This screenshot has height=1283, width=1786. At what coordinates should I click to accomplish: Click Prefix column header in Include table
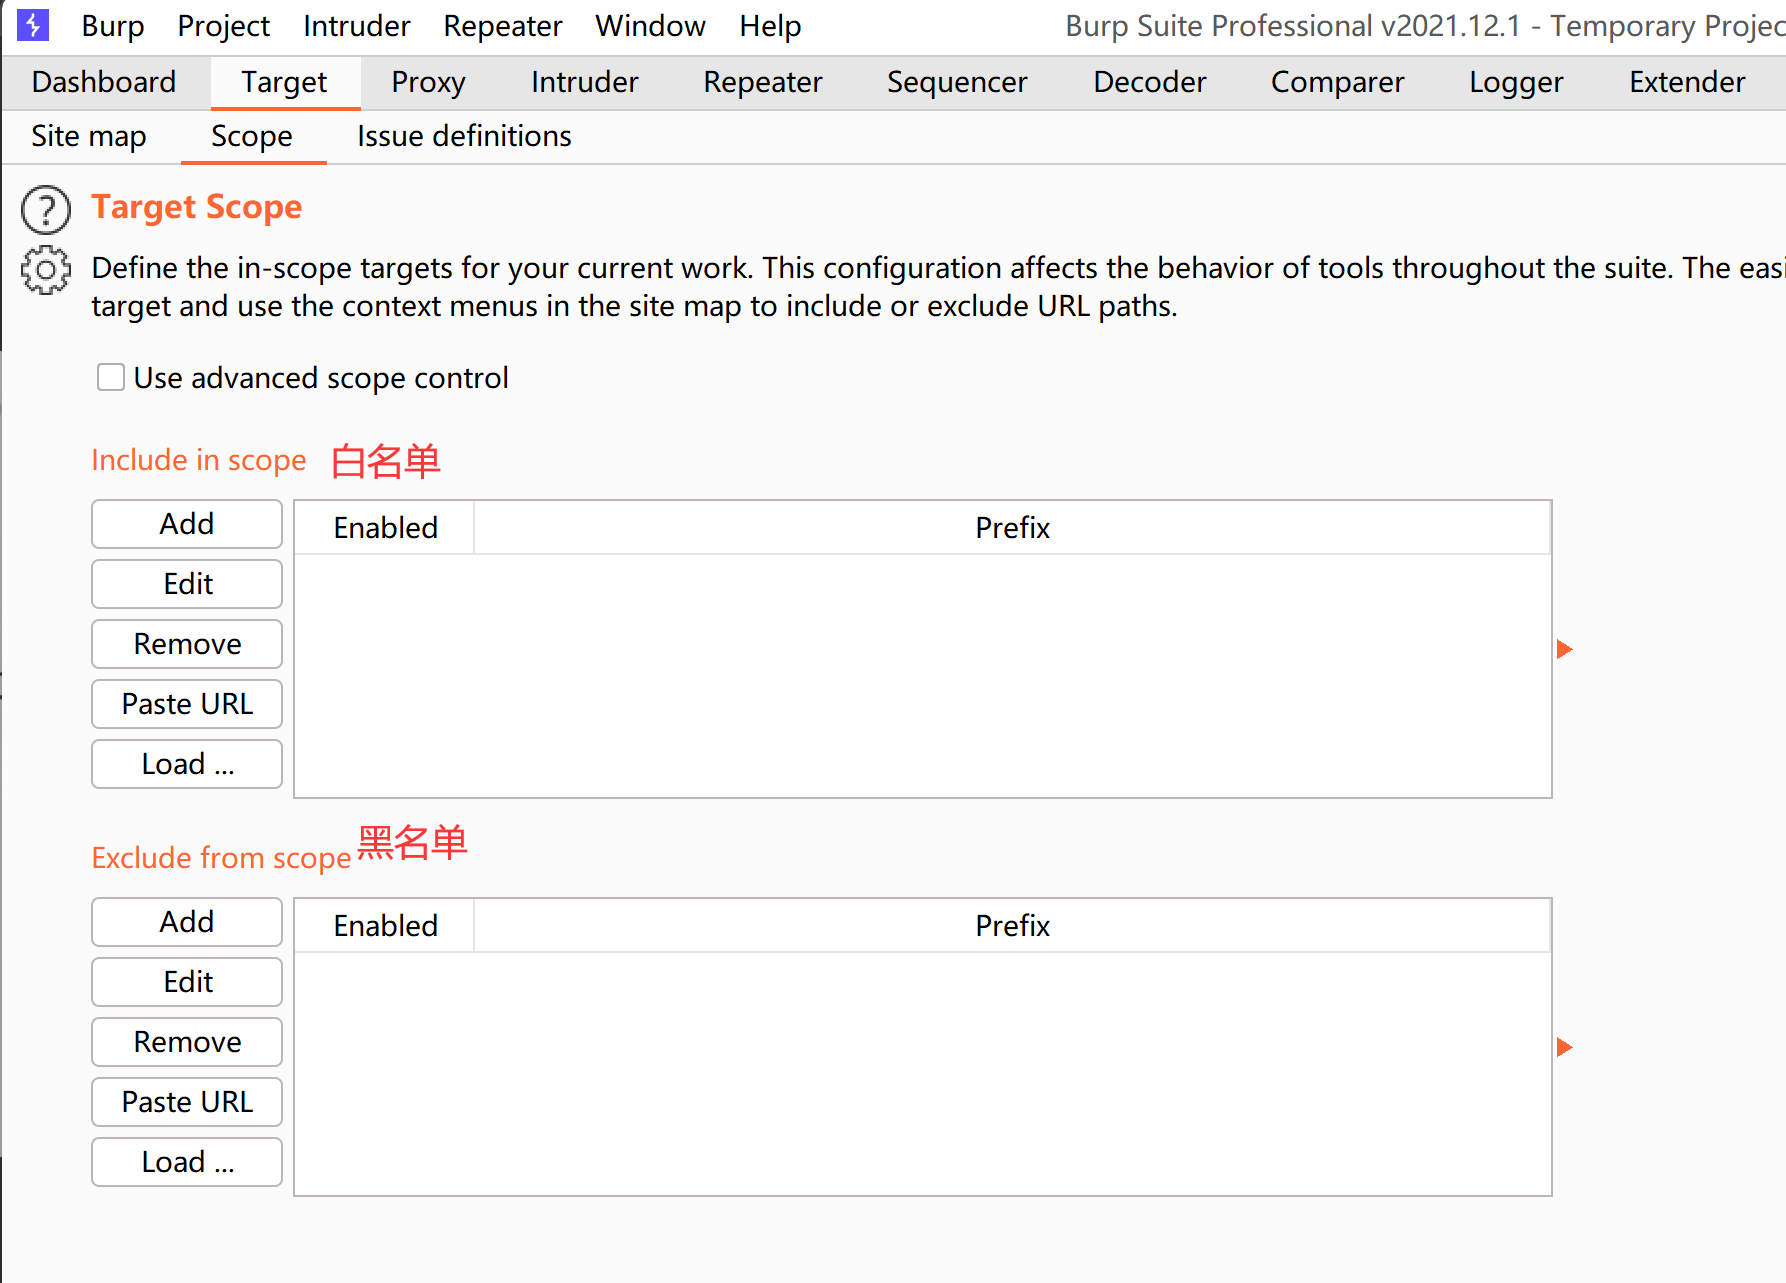(x=1012, y=528)
